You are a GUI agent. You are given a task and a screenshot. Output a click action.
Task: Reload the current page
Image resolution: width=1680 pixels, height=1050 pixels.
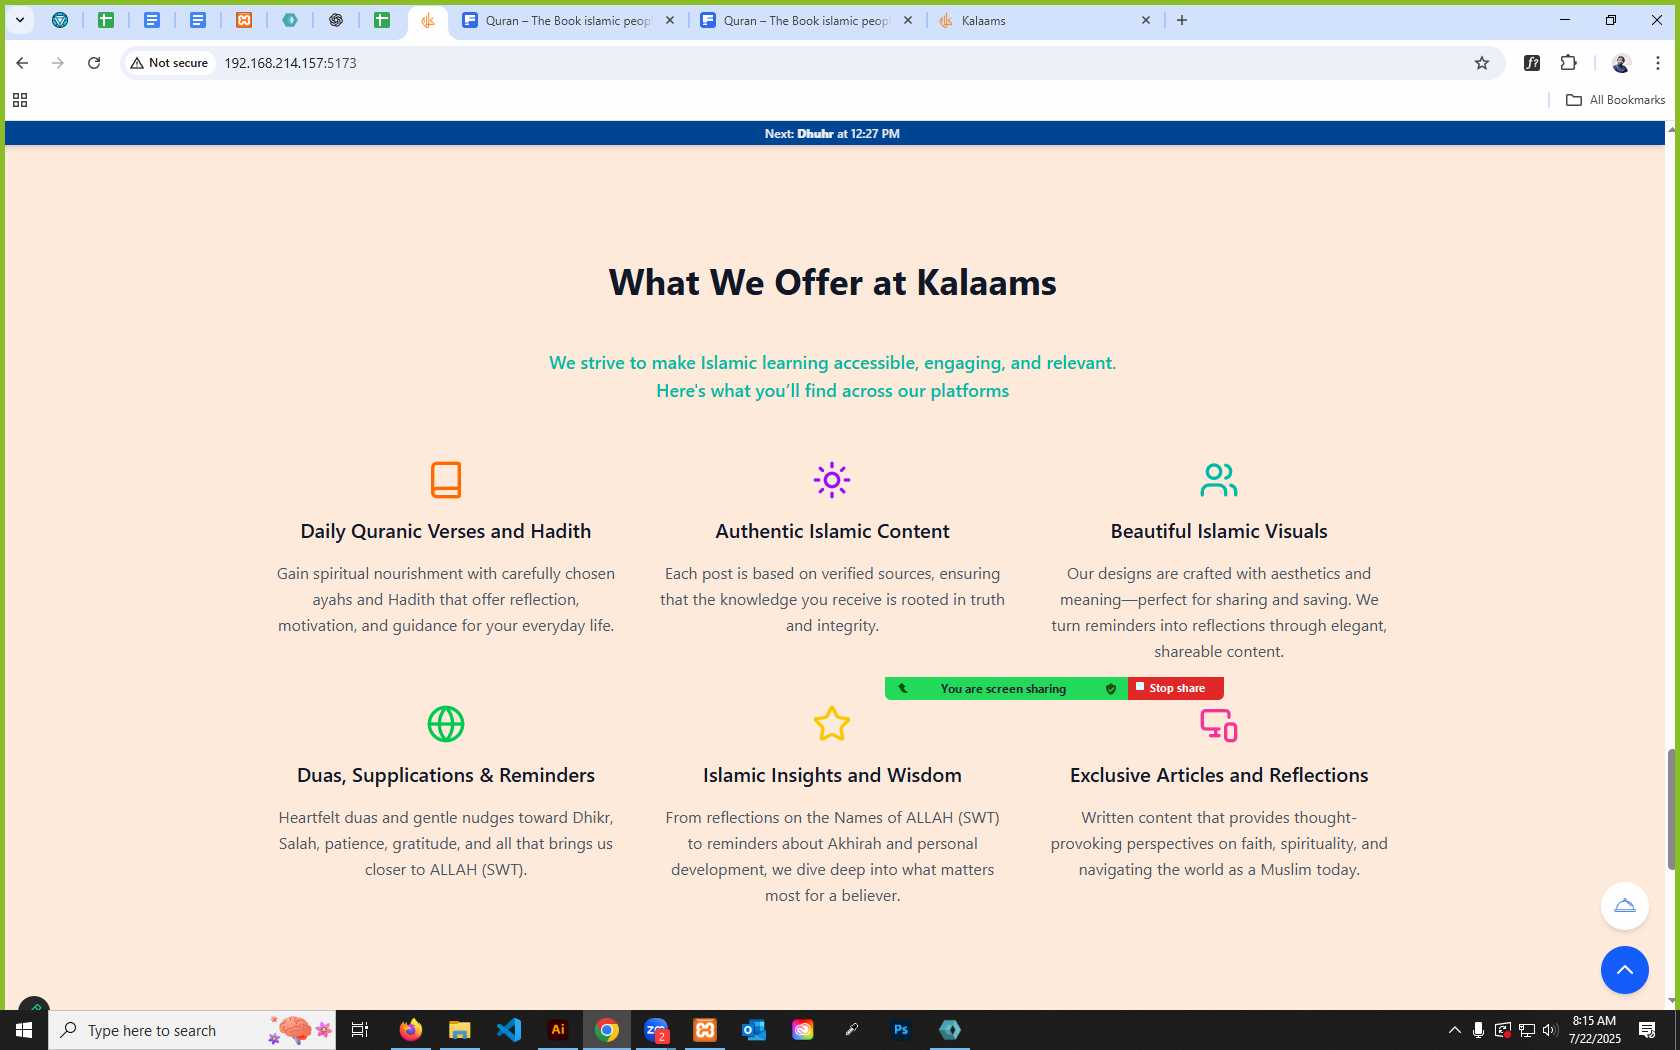pyautogui.click(x=94, y=63)
